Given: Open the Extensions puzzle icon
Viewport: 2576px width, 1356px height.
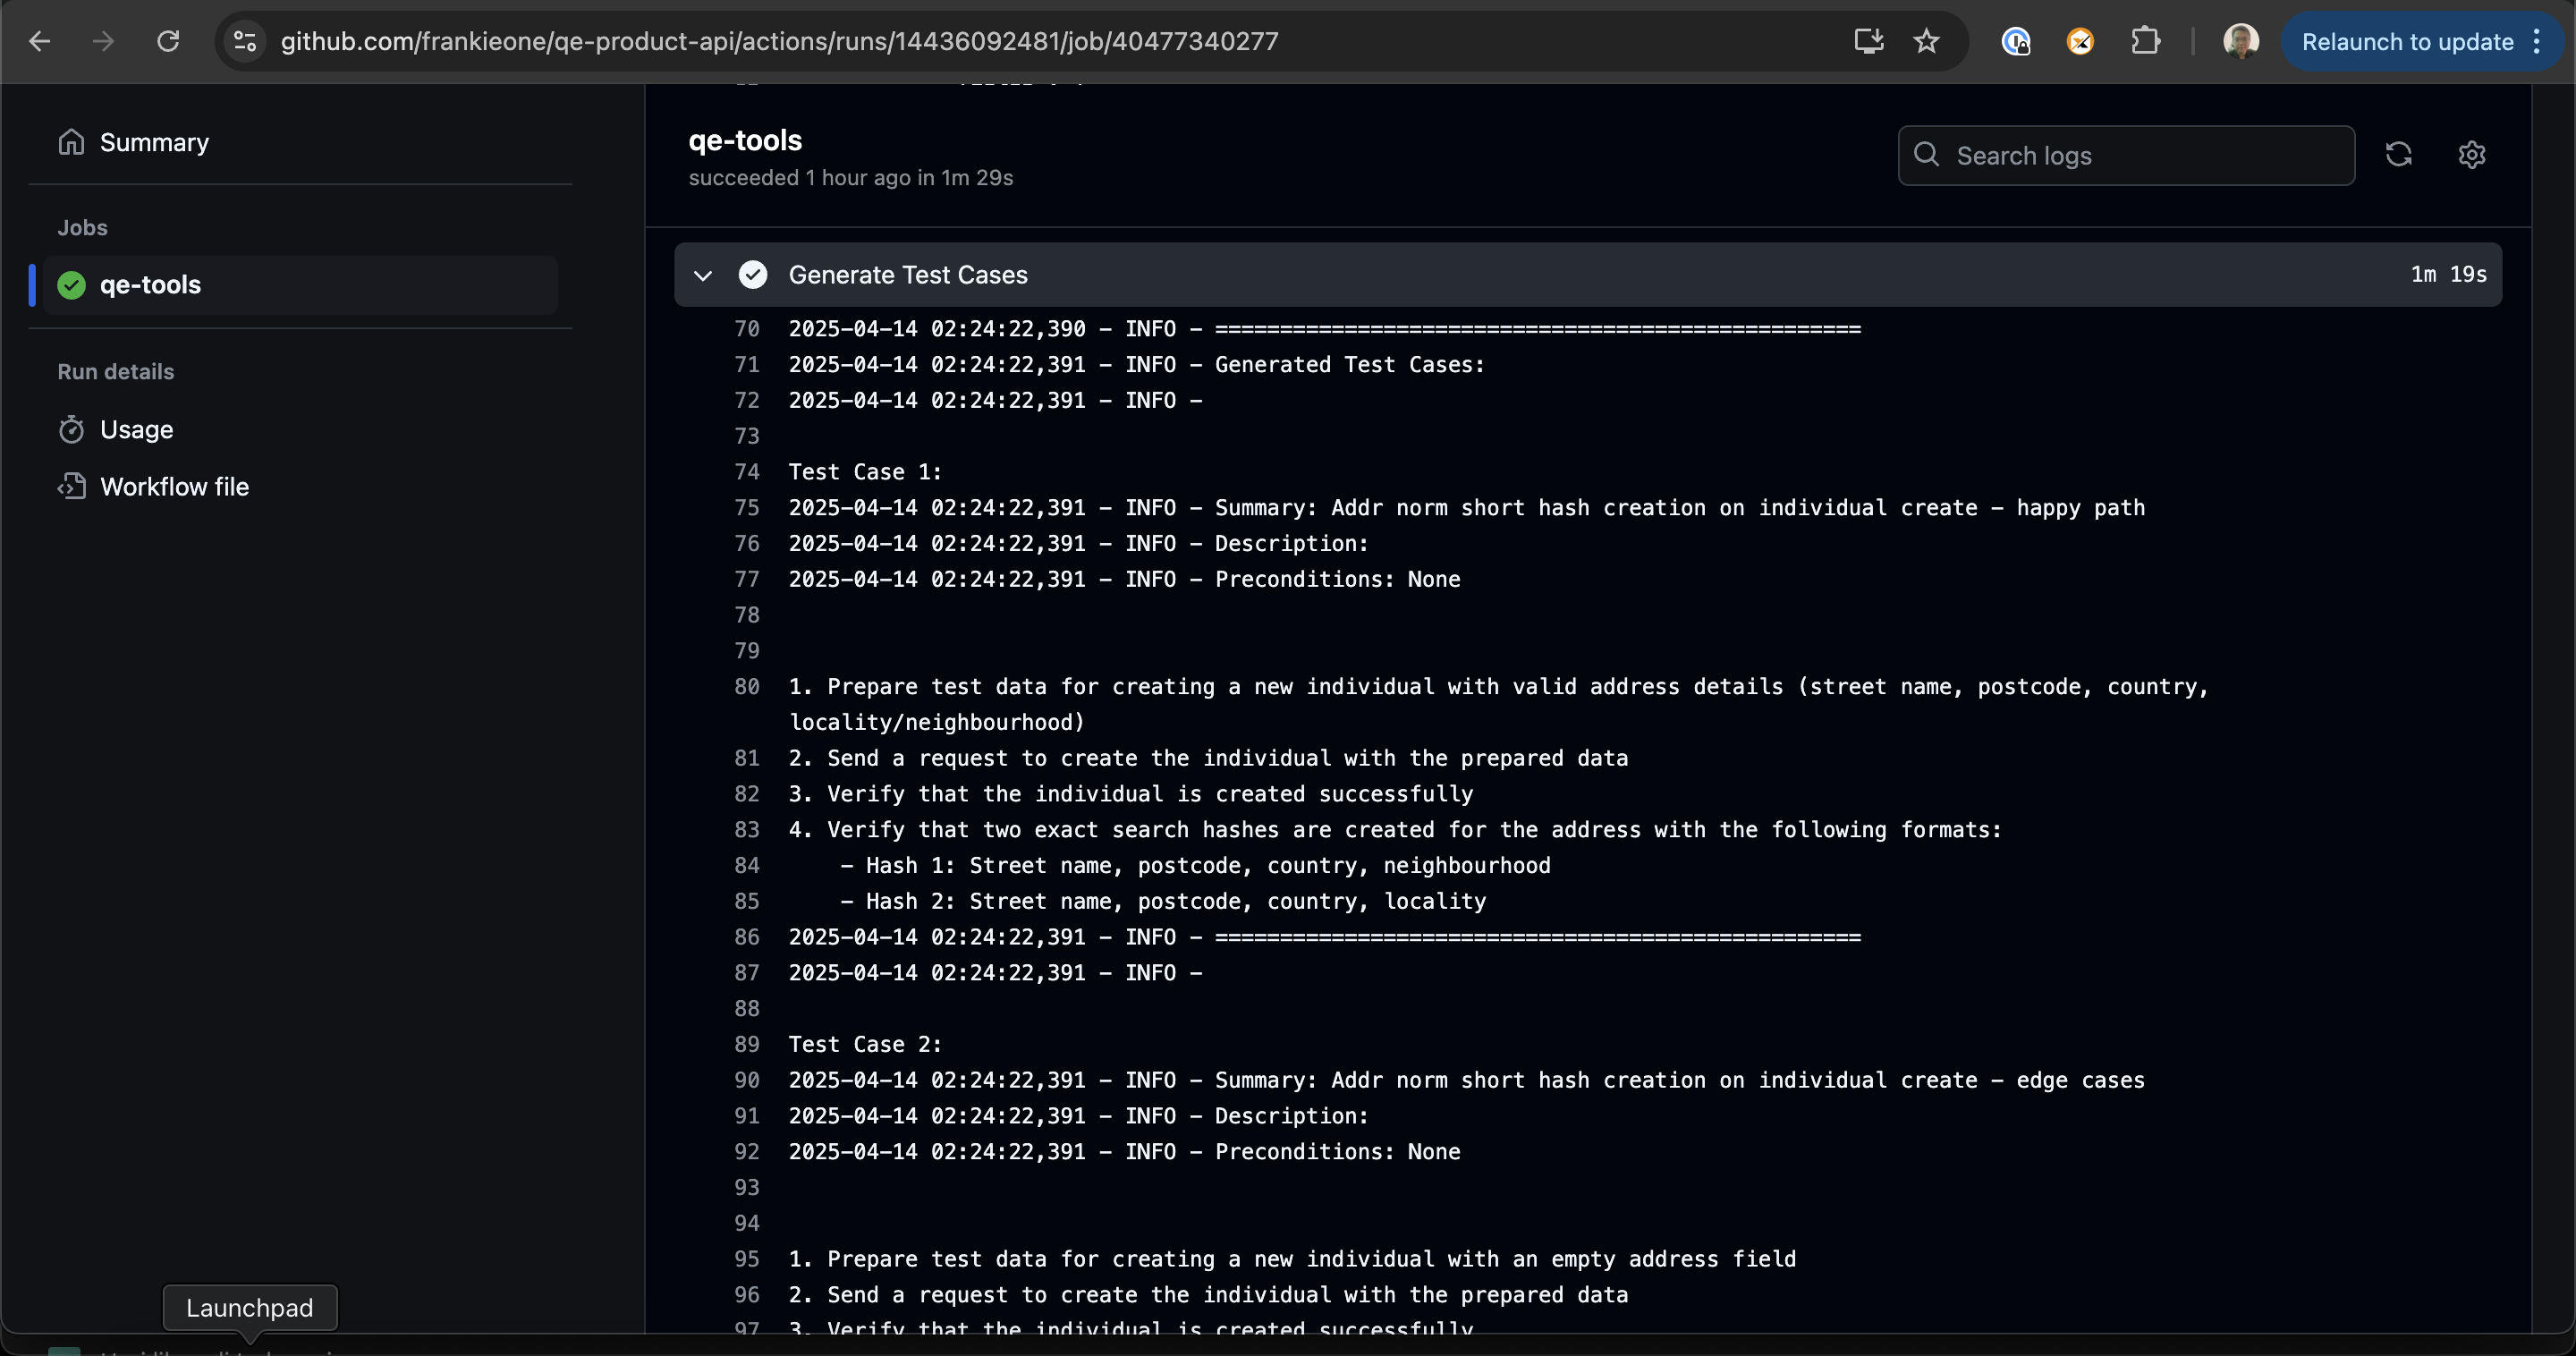Looking at the screenshot, I should pyautogui.click(x=2144, y=41).
